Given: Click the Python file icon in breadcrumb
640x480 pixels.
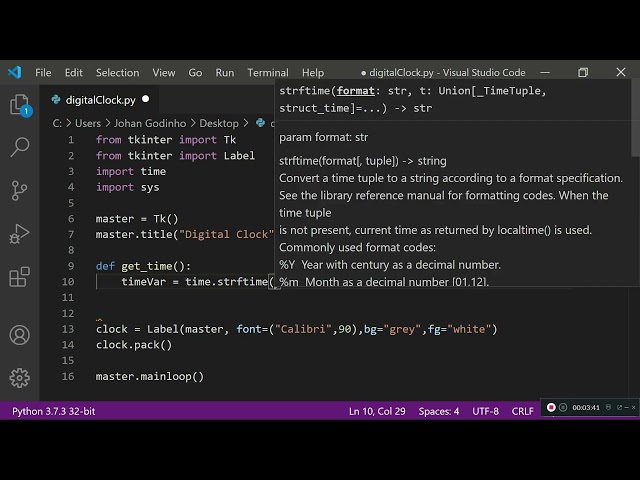Looking at the screenshot, I should pos(260,123).
